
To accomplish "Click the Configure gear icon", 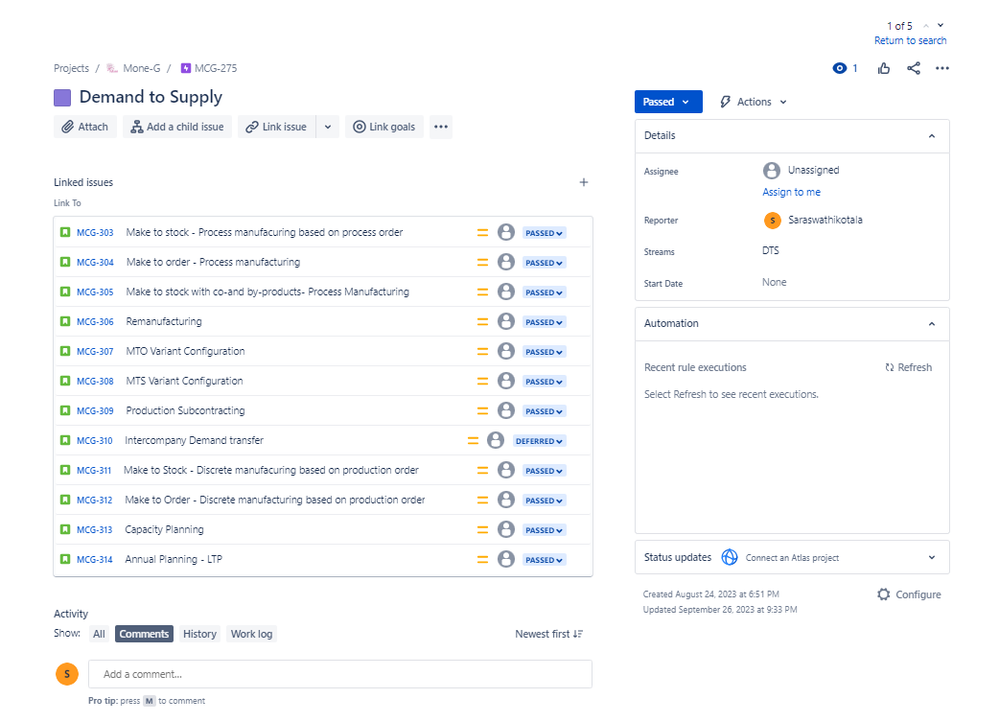I will tap(883, 594).
